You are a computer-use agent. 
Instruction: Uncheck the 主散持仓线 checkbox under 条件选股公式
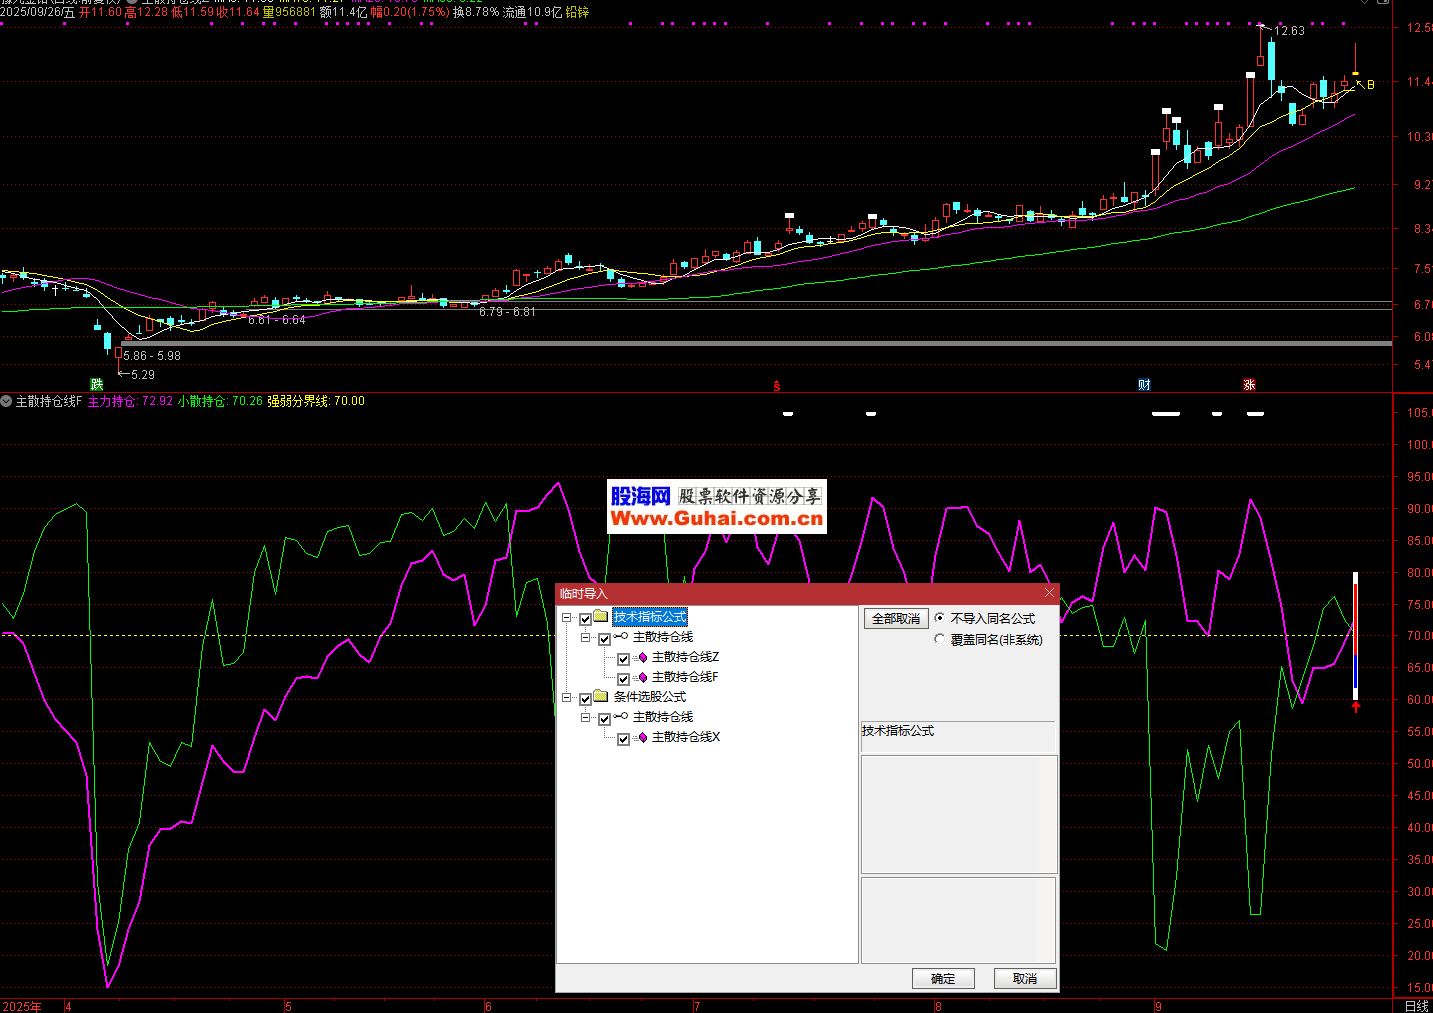pos(605,719)
